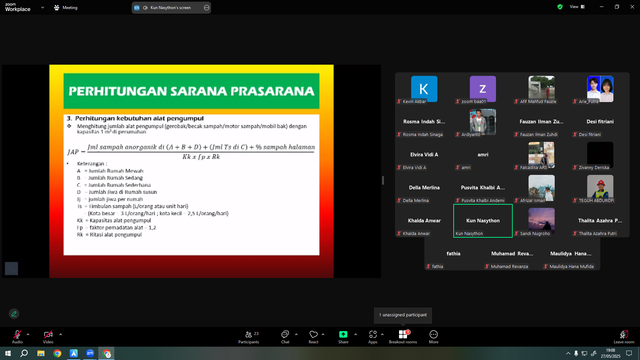Viewport: 640px width, 360px height.
Task: Expand the video options arrow next to Video
Action: click(60, 334)
